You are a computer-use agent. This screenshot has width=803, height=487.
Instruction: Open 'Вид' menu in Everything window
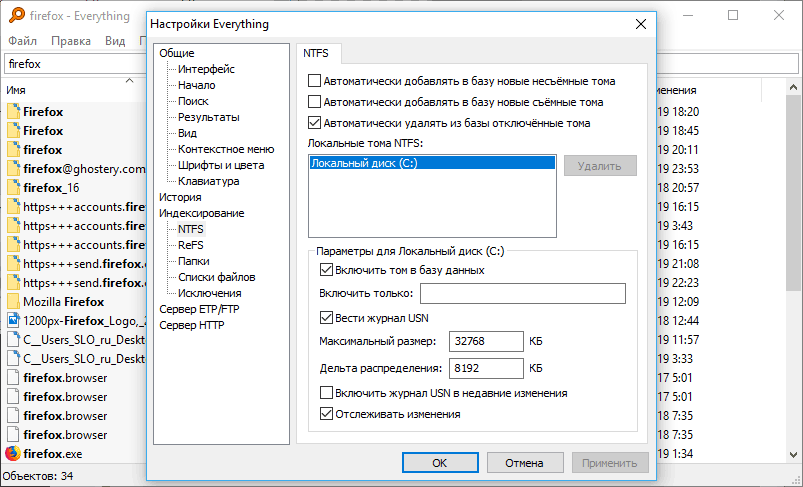tap(115, 40)
